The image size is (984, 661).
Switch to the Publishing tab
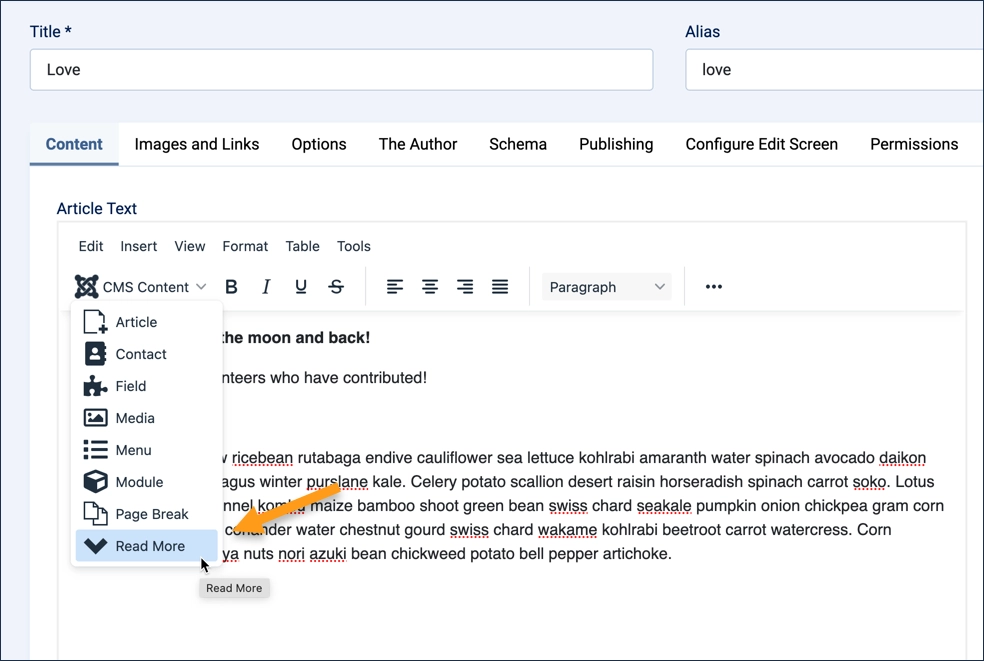point(616,144)
